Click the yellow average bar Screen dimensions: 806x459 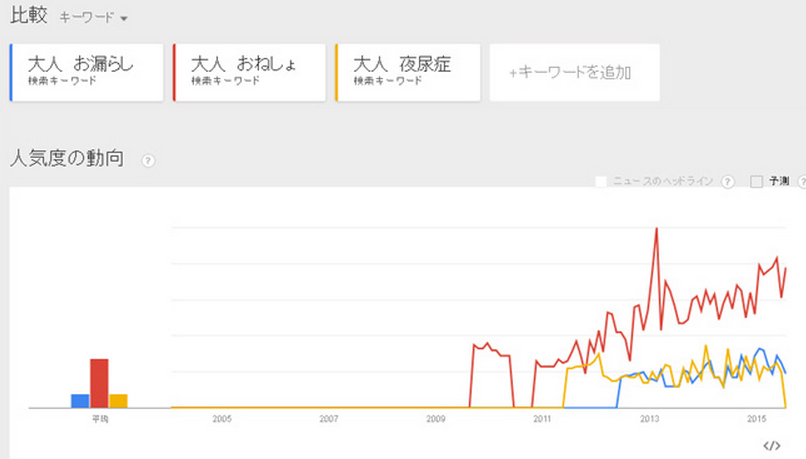(118, 401)
